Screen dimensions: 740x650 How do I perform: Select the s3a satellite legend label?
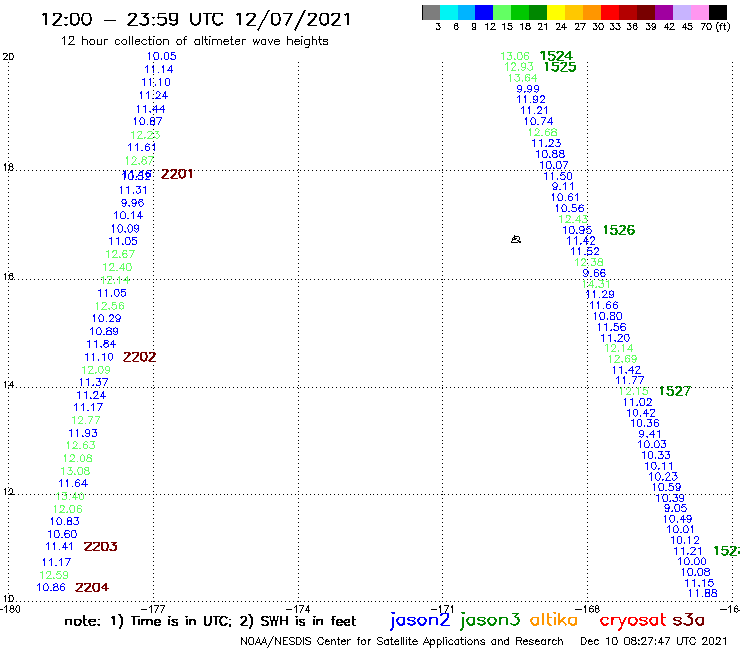point(689,620)
